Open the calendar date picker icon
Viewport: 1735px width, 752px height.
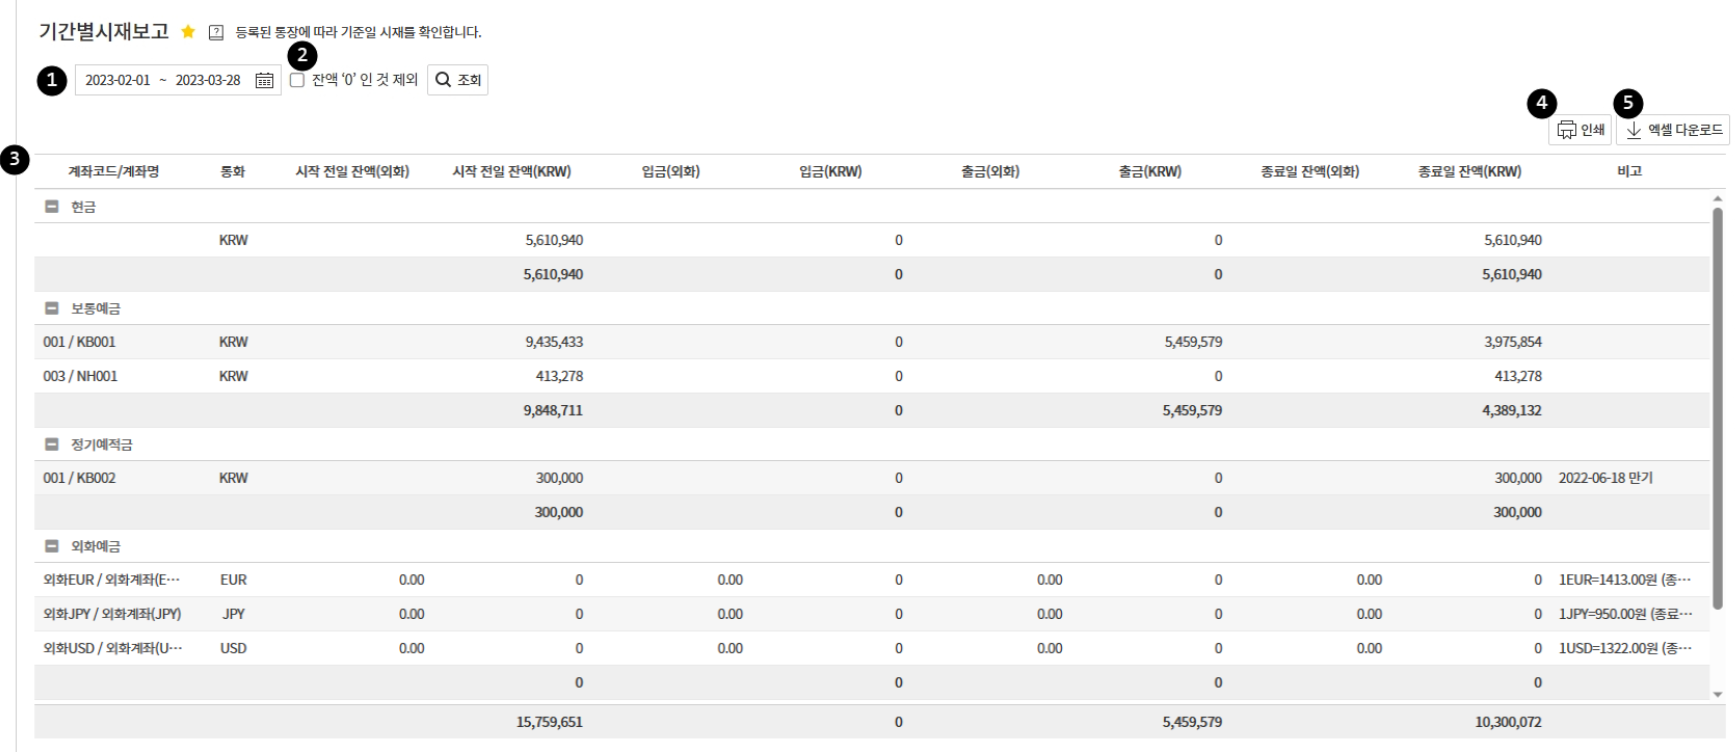click(x=264, y=80)
